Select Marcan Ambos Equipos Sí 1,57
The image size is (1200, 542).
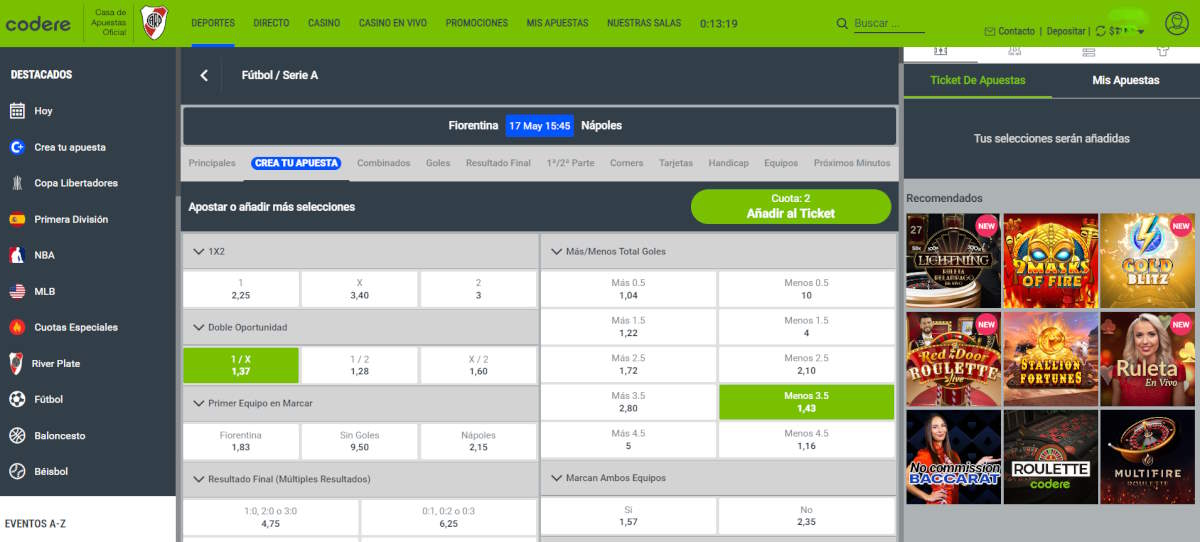(x=628, y=515)
